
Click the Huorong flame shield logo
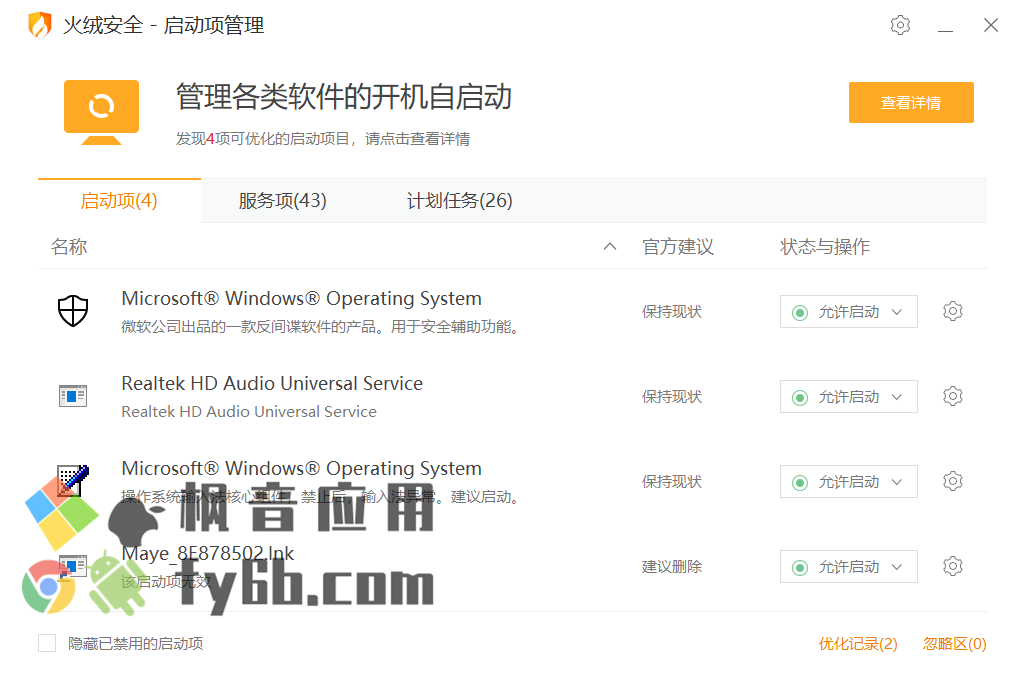(40, 25)
